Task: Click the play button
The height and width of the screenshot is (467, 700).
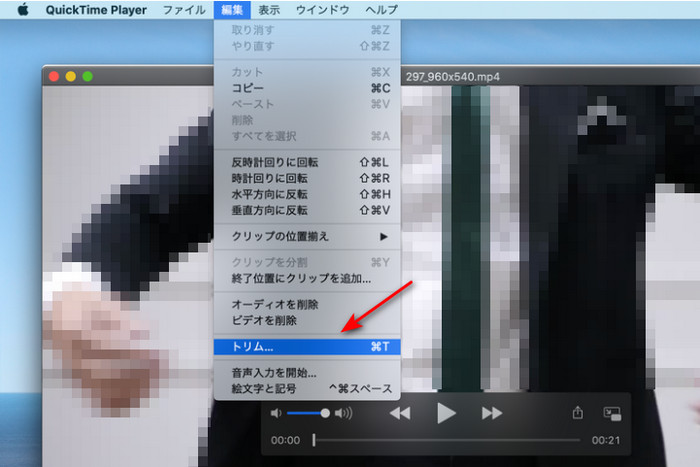Action: pos(446,413)
